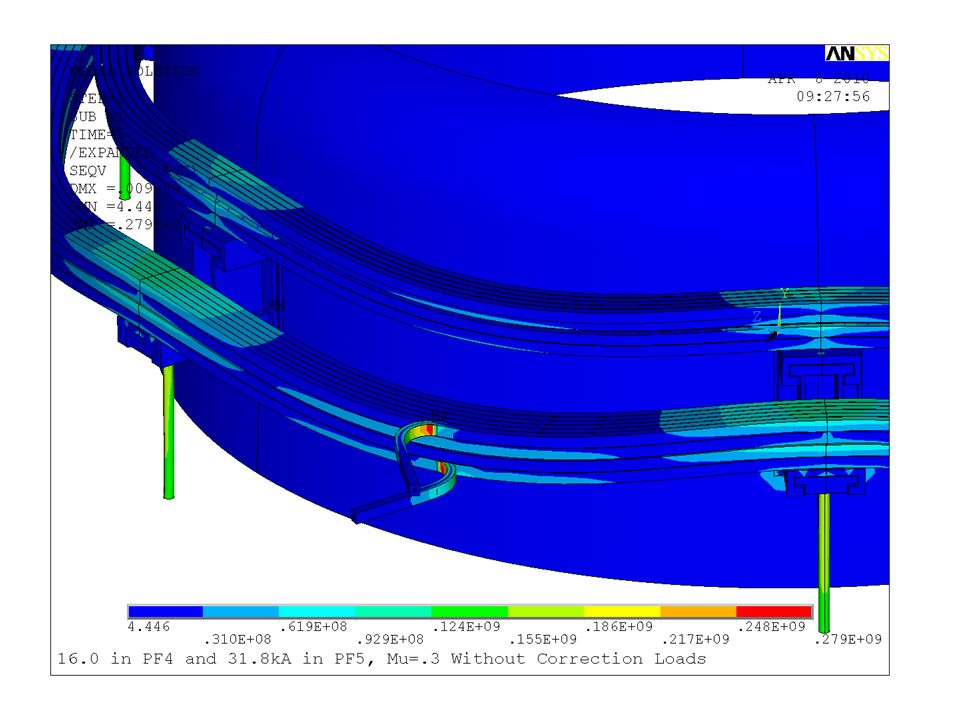Click the coordinate triad Y axis marker
960x720 pixels.
[x=783, y=294]
